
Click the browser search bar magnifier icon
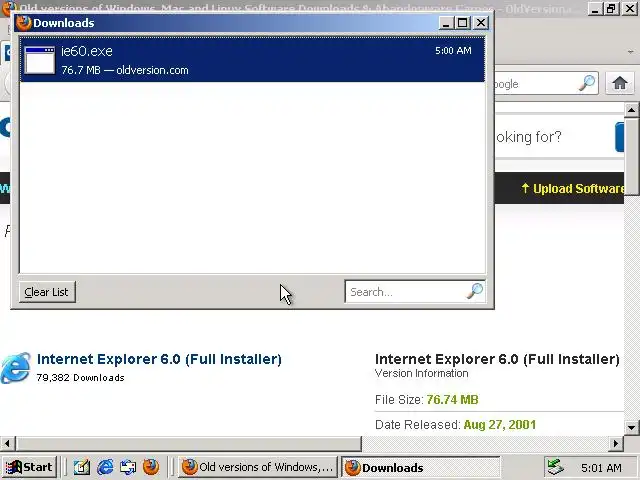point(587,83)
